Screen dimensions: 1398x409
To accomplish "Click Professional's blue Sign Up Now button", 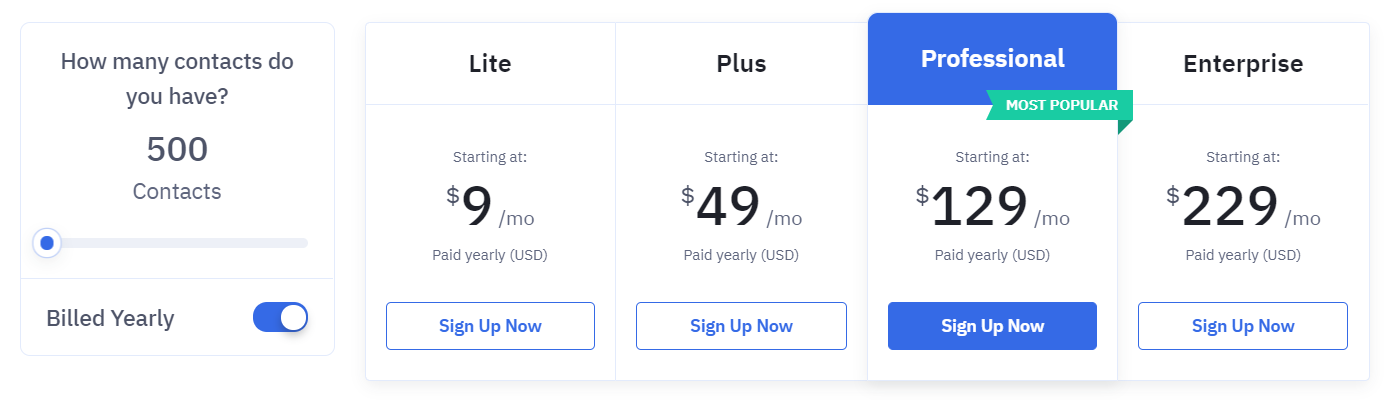I will coord(992,326).
